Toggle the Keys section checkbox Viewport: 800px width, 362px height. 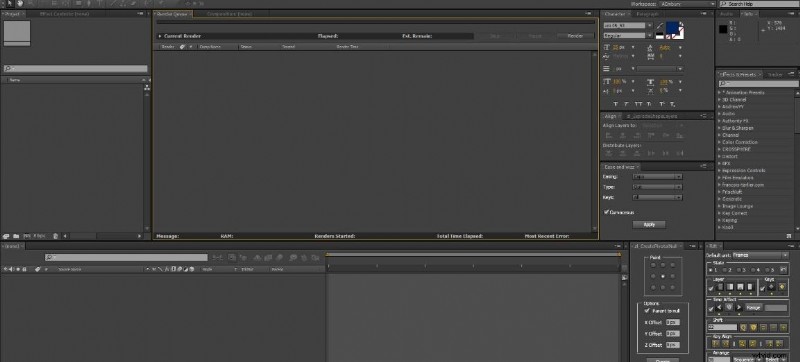pos(762,289)
